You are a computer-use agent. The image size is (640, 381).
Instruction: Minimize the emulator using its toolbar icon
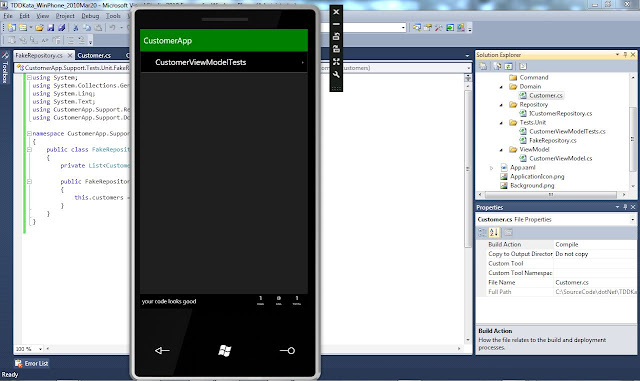coord(336,24)
